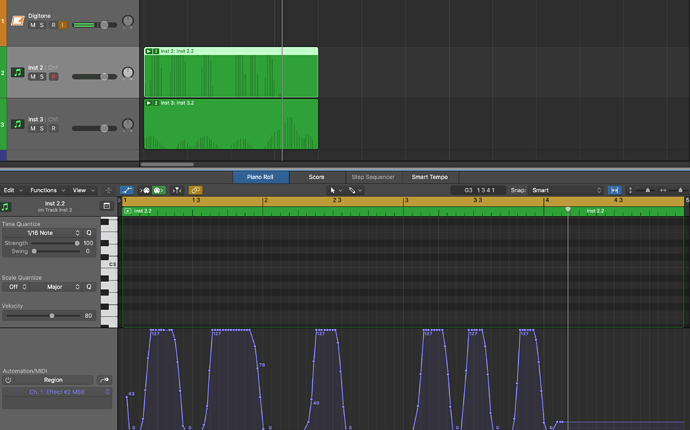Image resolution: width=690 pixels, height=430 pixels.
Task: Click the Inst 2 instrument icon
Action: (18, 72)
